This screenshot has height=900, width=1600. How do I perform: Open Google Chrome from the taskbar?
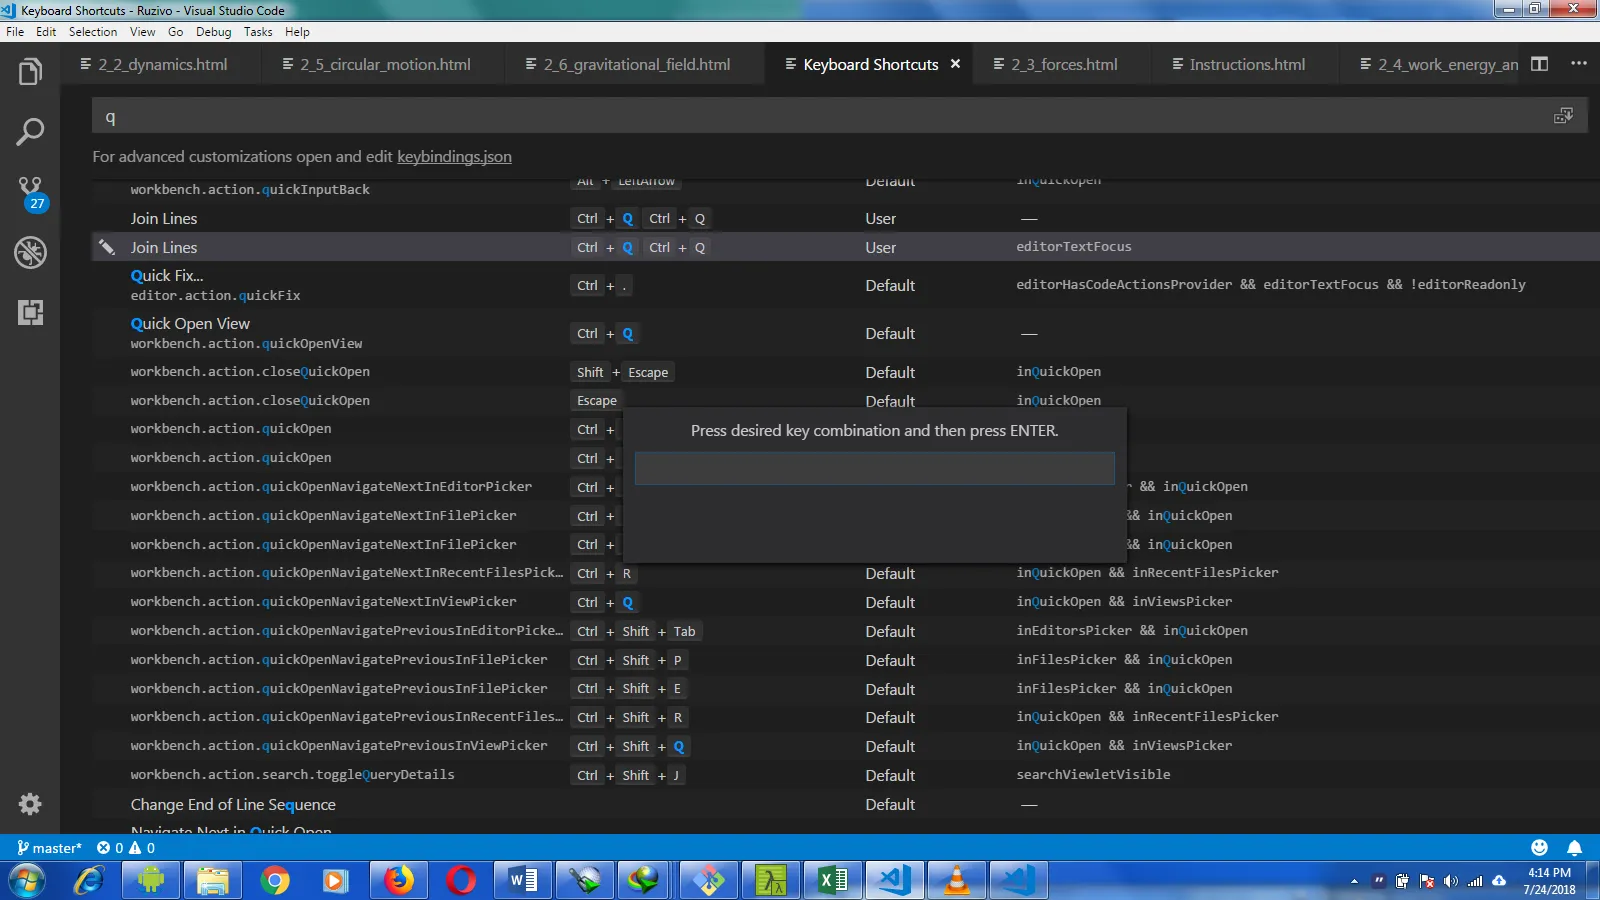click(274, 881)
